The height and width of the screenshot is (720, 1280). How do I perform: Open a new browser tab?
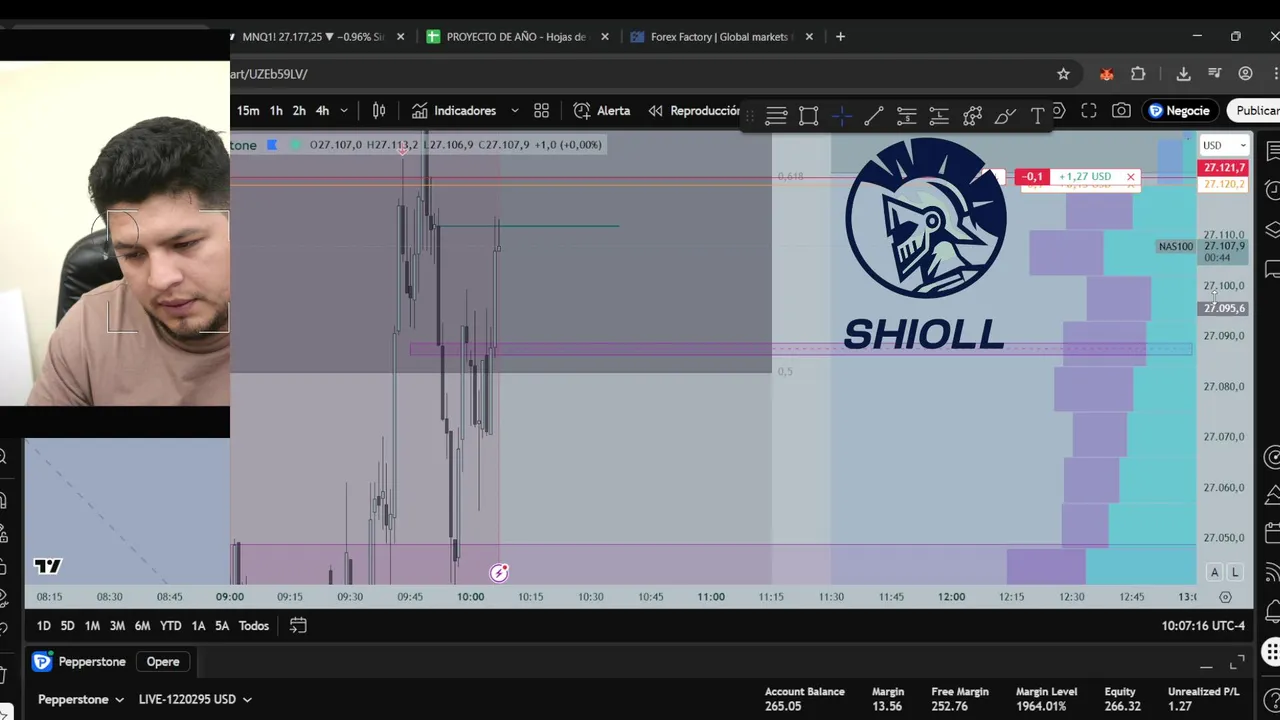(840, 37)
